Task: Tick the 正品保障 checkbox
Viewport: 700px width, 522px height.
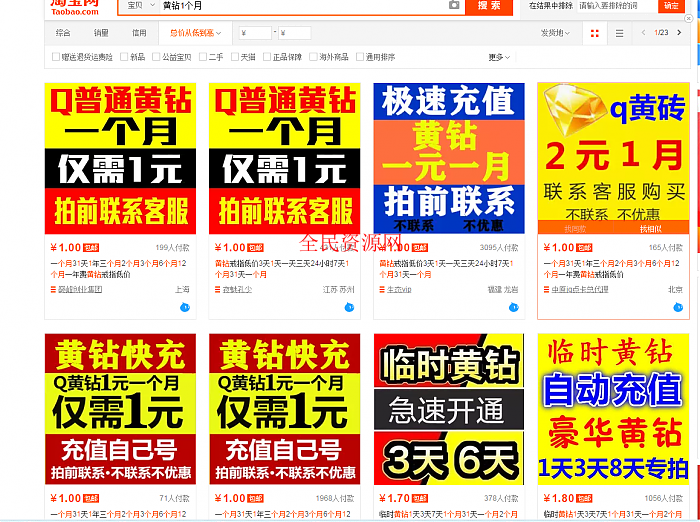Action: click(267, 57)
